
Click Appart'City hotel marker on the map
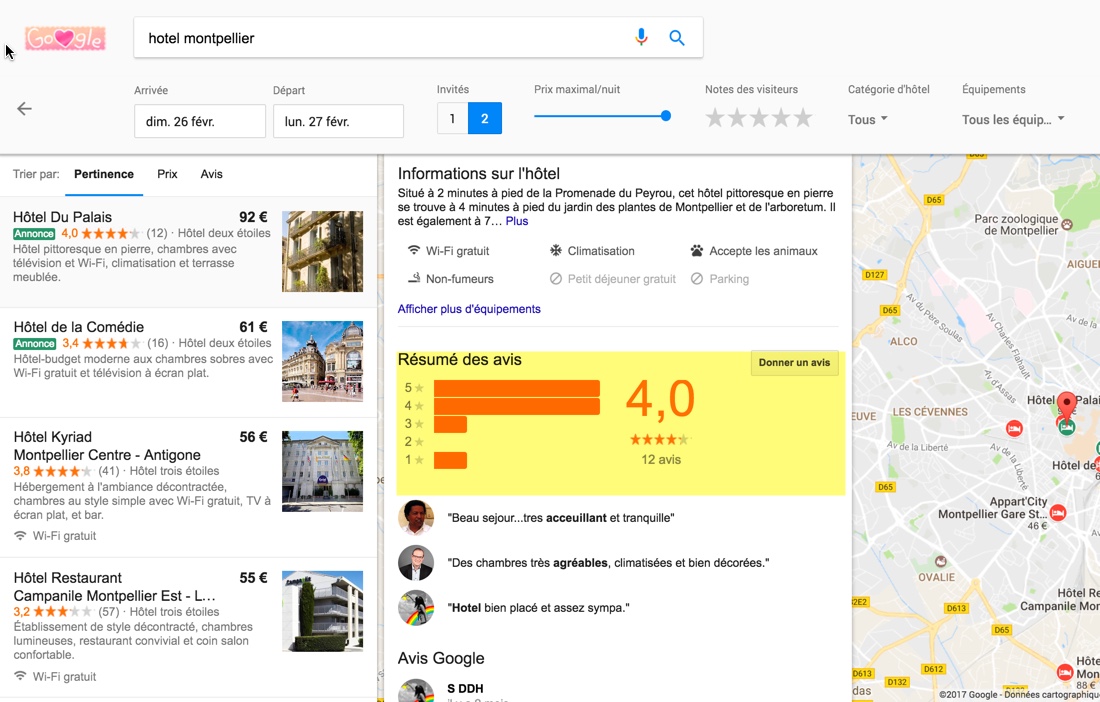pyautogui.click(x=1058, y=513)
